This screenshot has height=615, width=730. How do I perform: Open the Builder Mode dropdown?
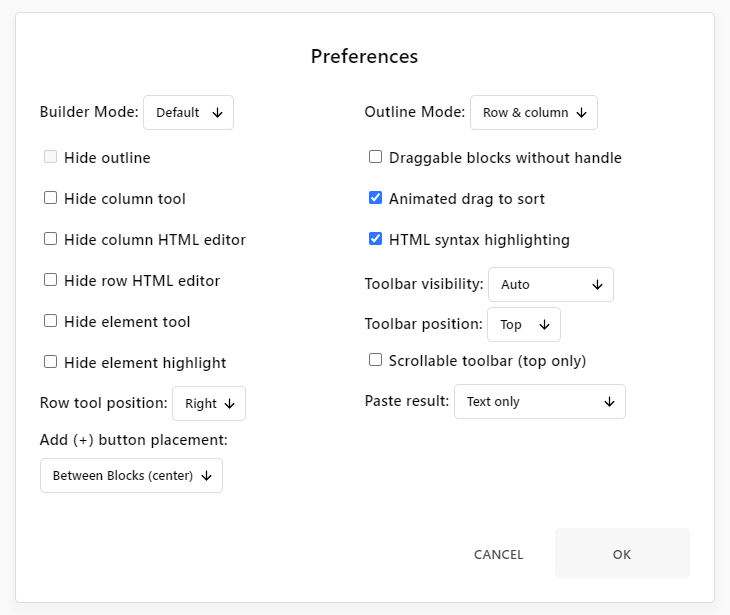point(189,113)
